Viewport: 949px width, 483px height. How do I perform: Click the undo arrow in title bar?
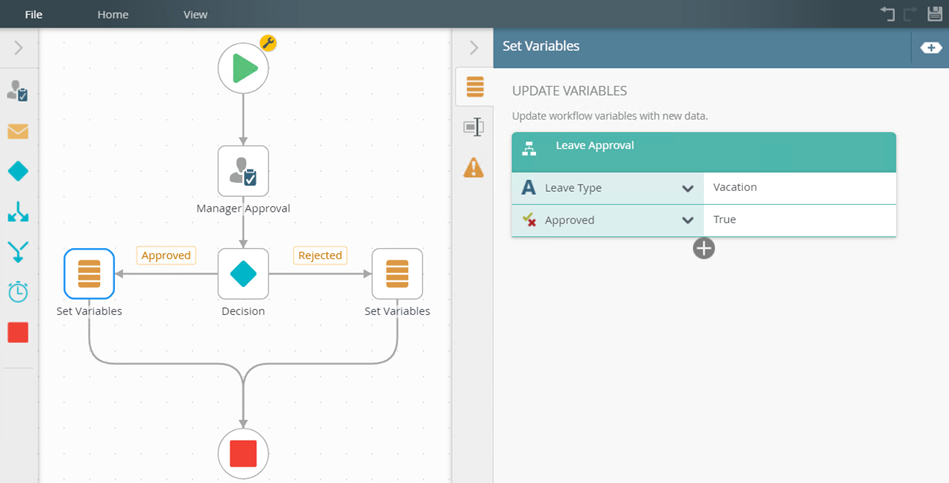coord(887,14)
